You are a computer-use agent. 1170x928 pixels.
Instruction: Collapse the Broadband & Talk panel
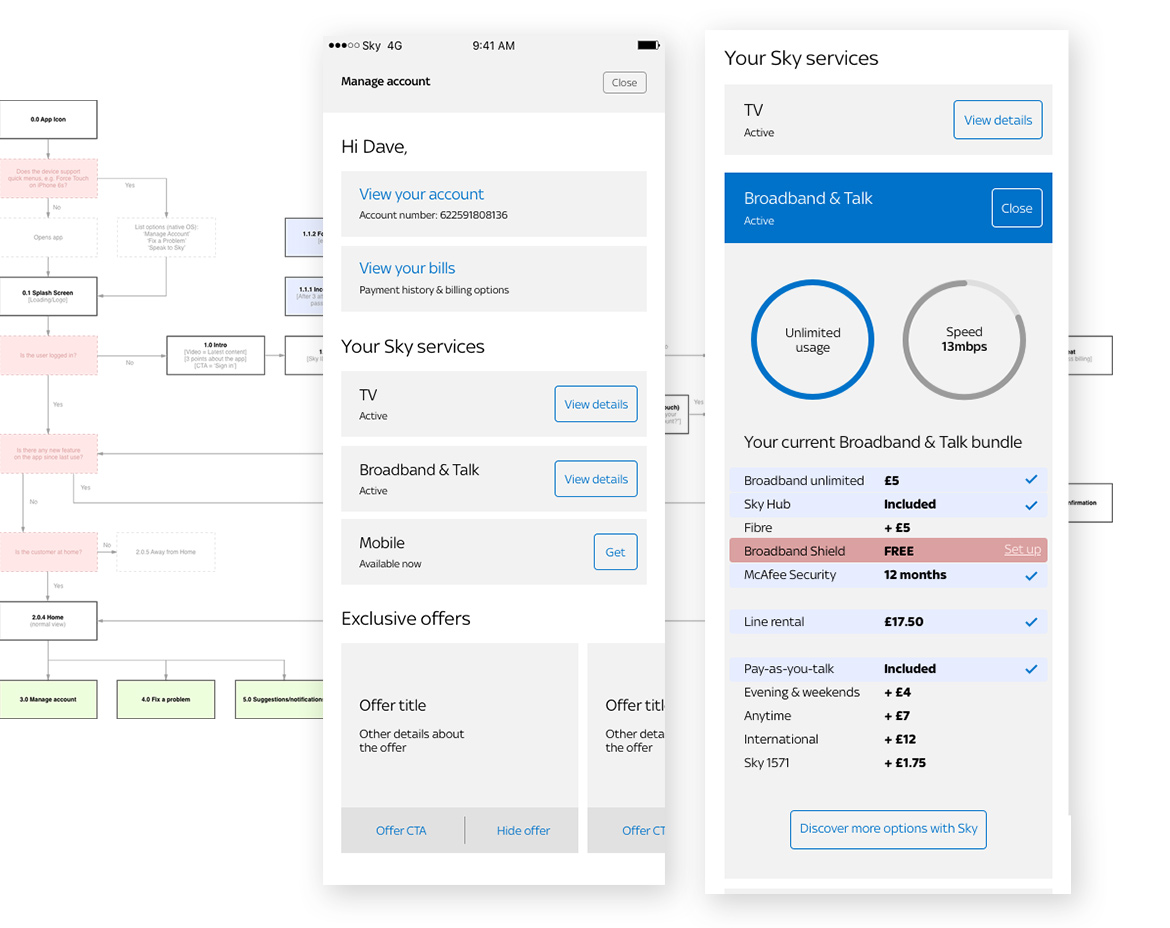(1016, 208)
